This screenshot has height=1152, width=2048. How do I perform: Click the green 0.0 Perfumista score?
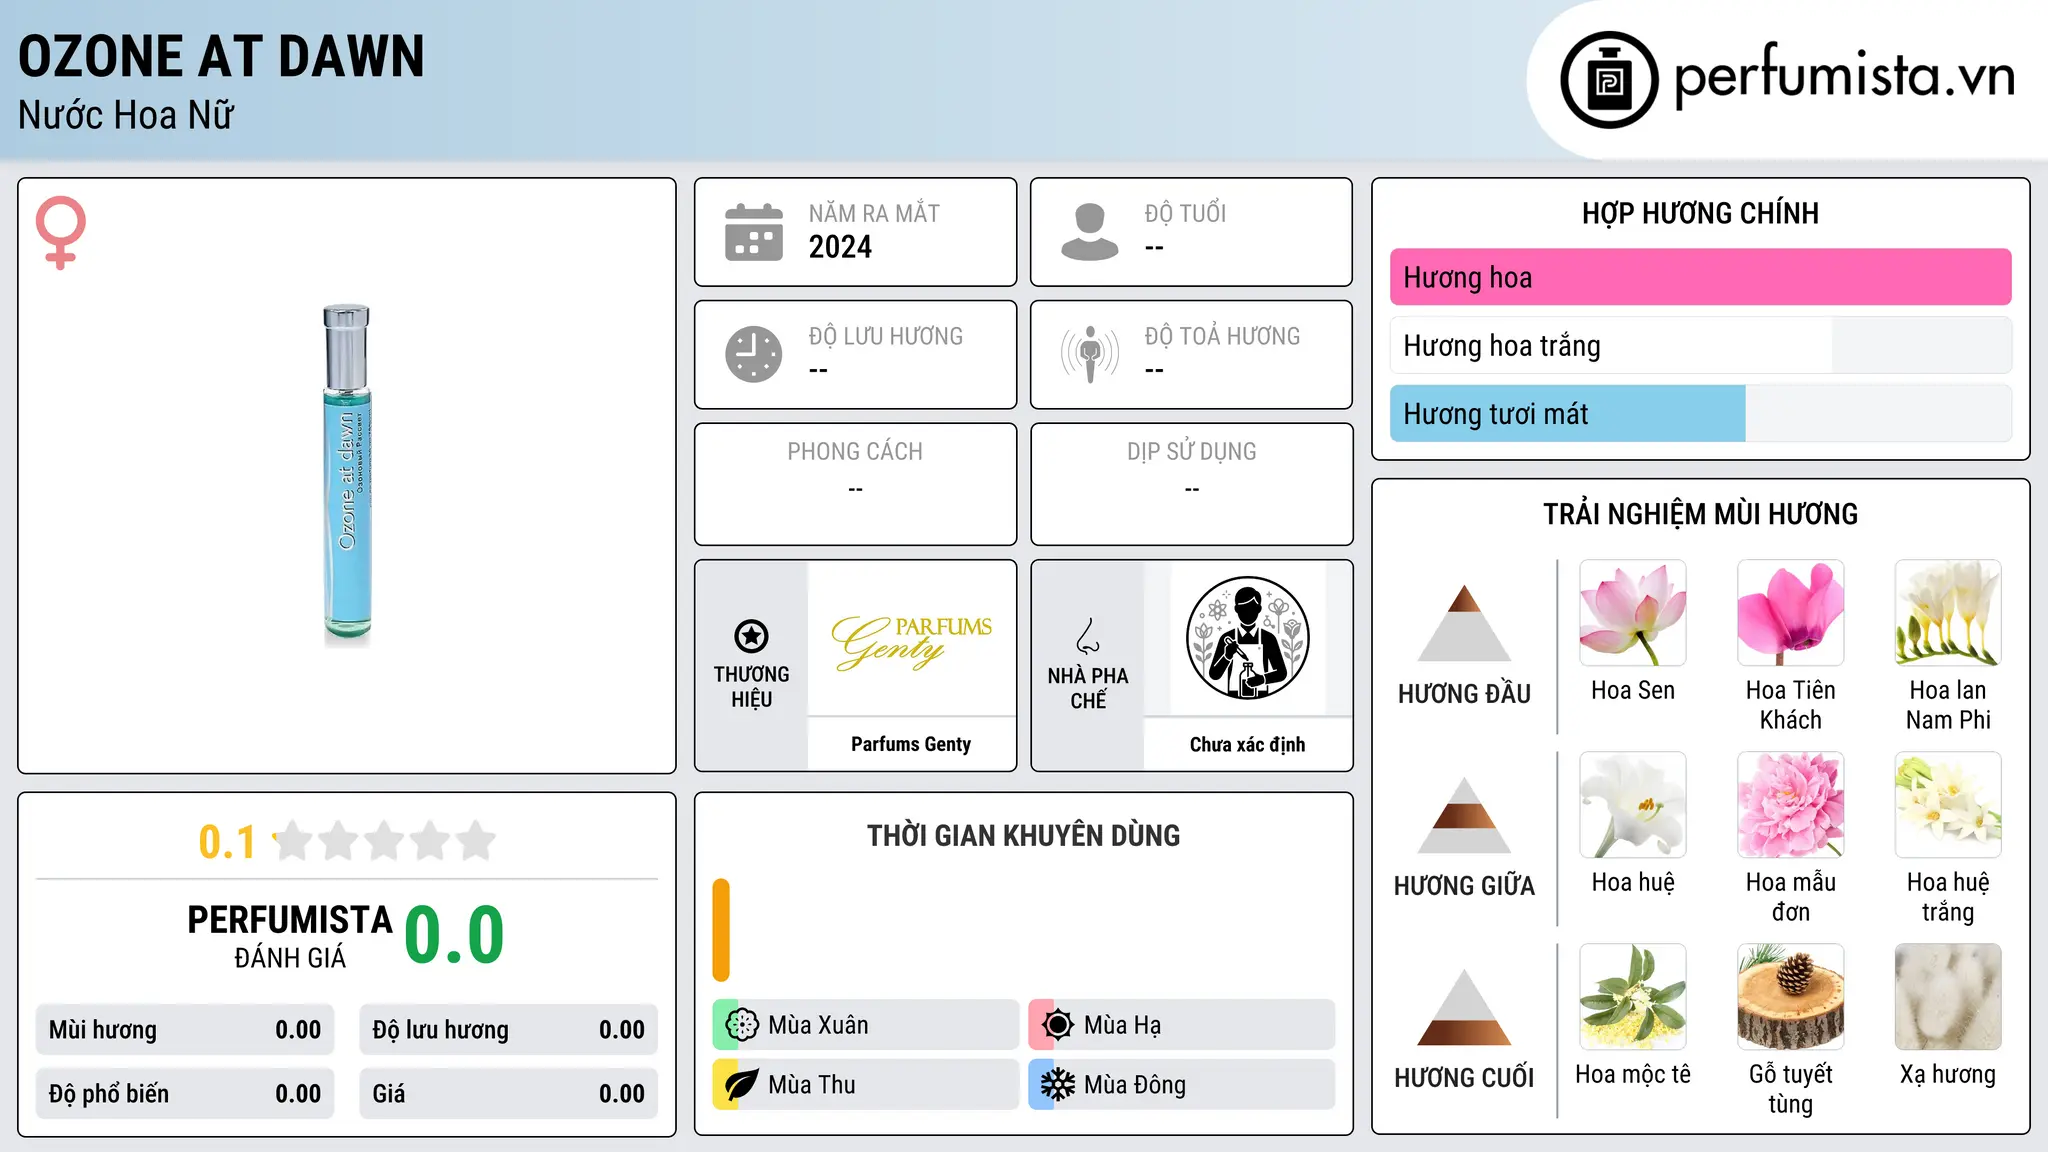pyautogui.click(x=454, y=935)
